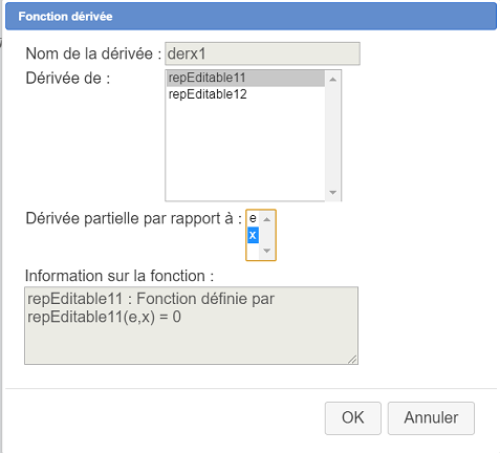The width and height of the screenshot is (500, 453).
Task: Click the OK button
Action: tap(353, 418)
